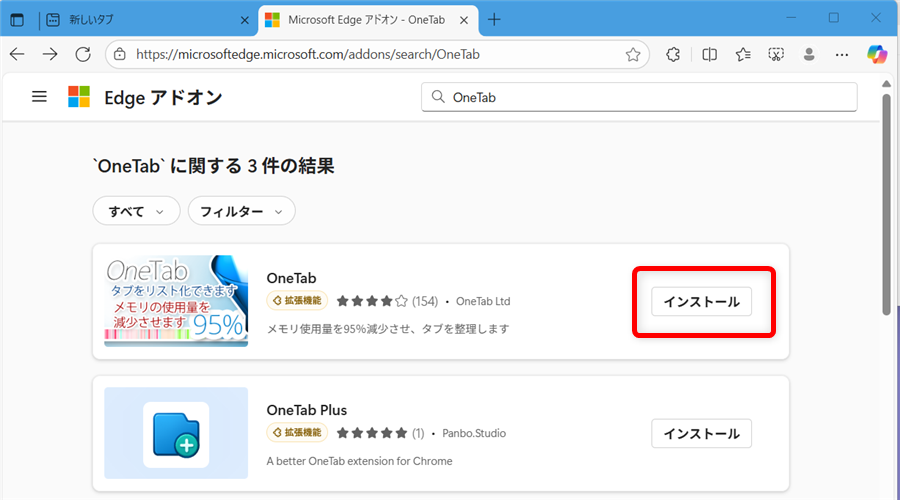The height and width of the screenshot is (500, 900).
Task: Open the profile account icon
Action: (x=809, y=55)
